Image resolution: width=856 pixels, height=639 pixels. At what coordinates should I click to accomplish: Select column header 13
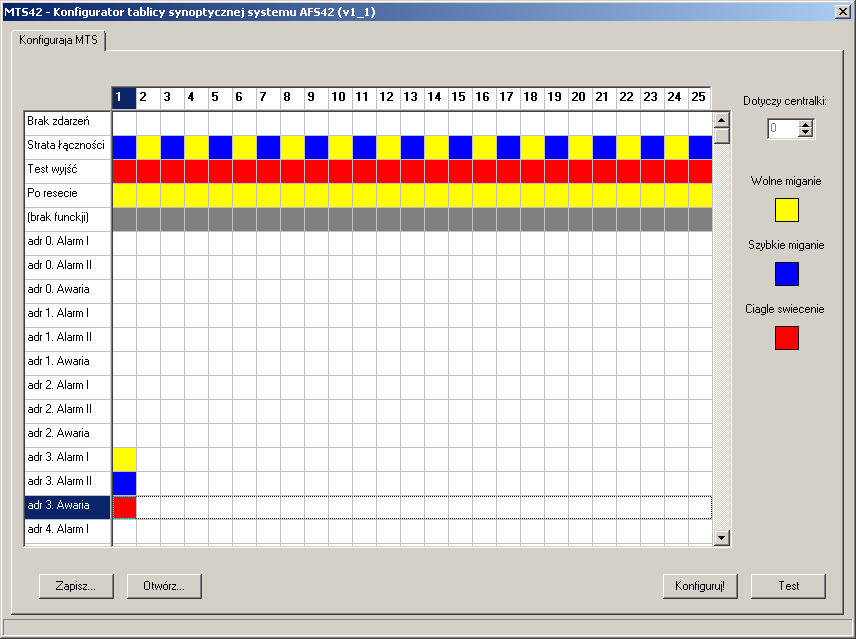[412, 98]
